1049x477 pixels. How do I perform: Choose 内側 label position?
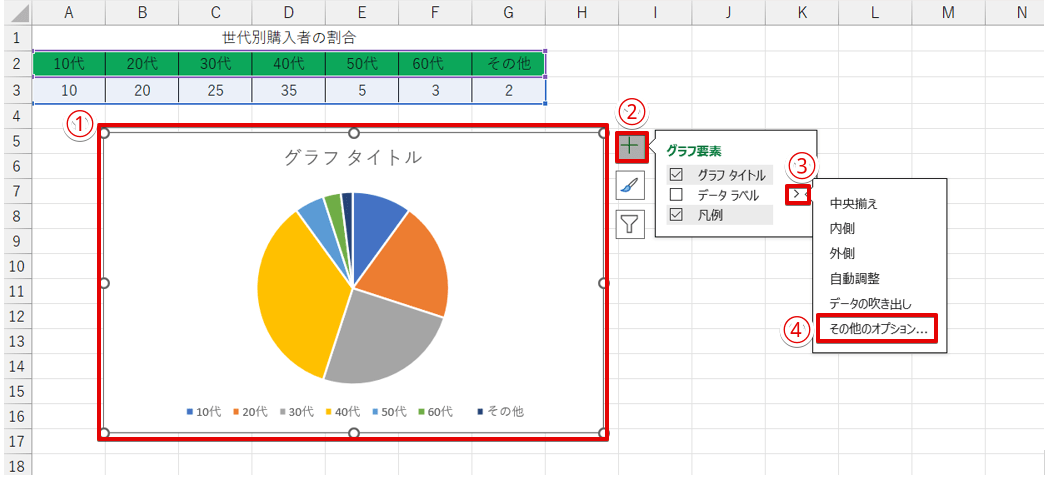842,229
